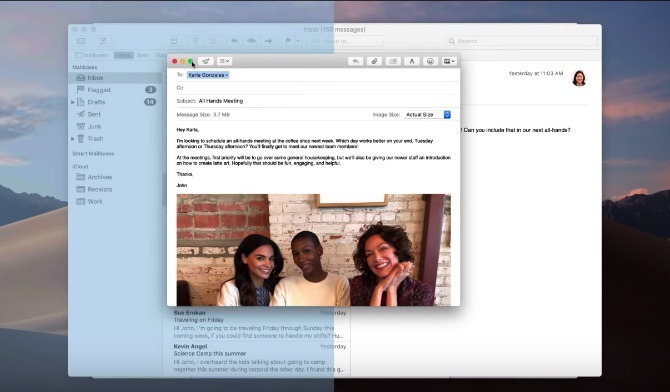Click the Smart Mailboxes section header
Screen dimensions: 670x392
coord(93,153)
